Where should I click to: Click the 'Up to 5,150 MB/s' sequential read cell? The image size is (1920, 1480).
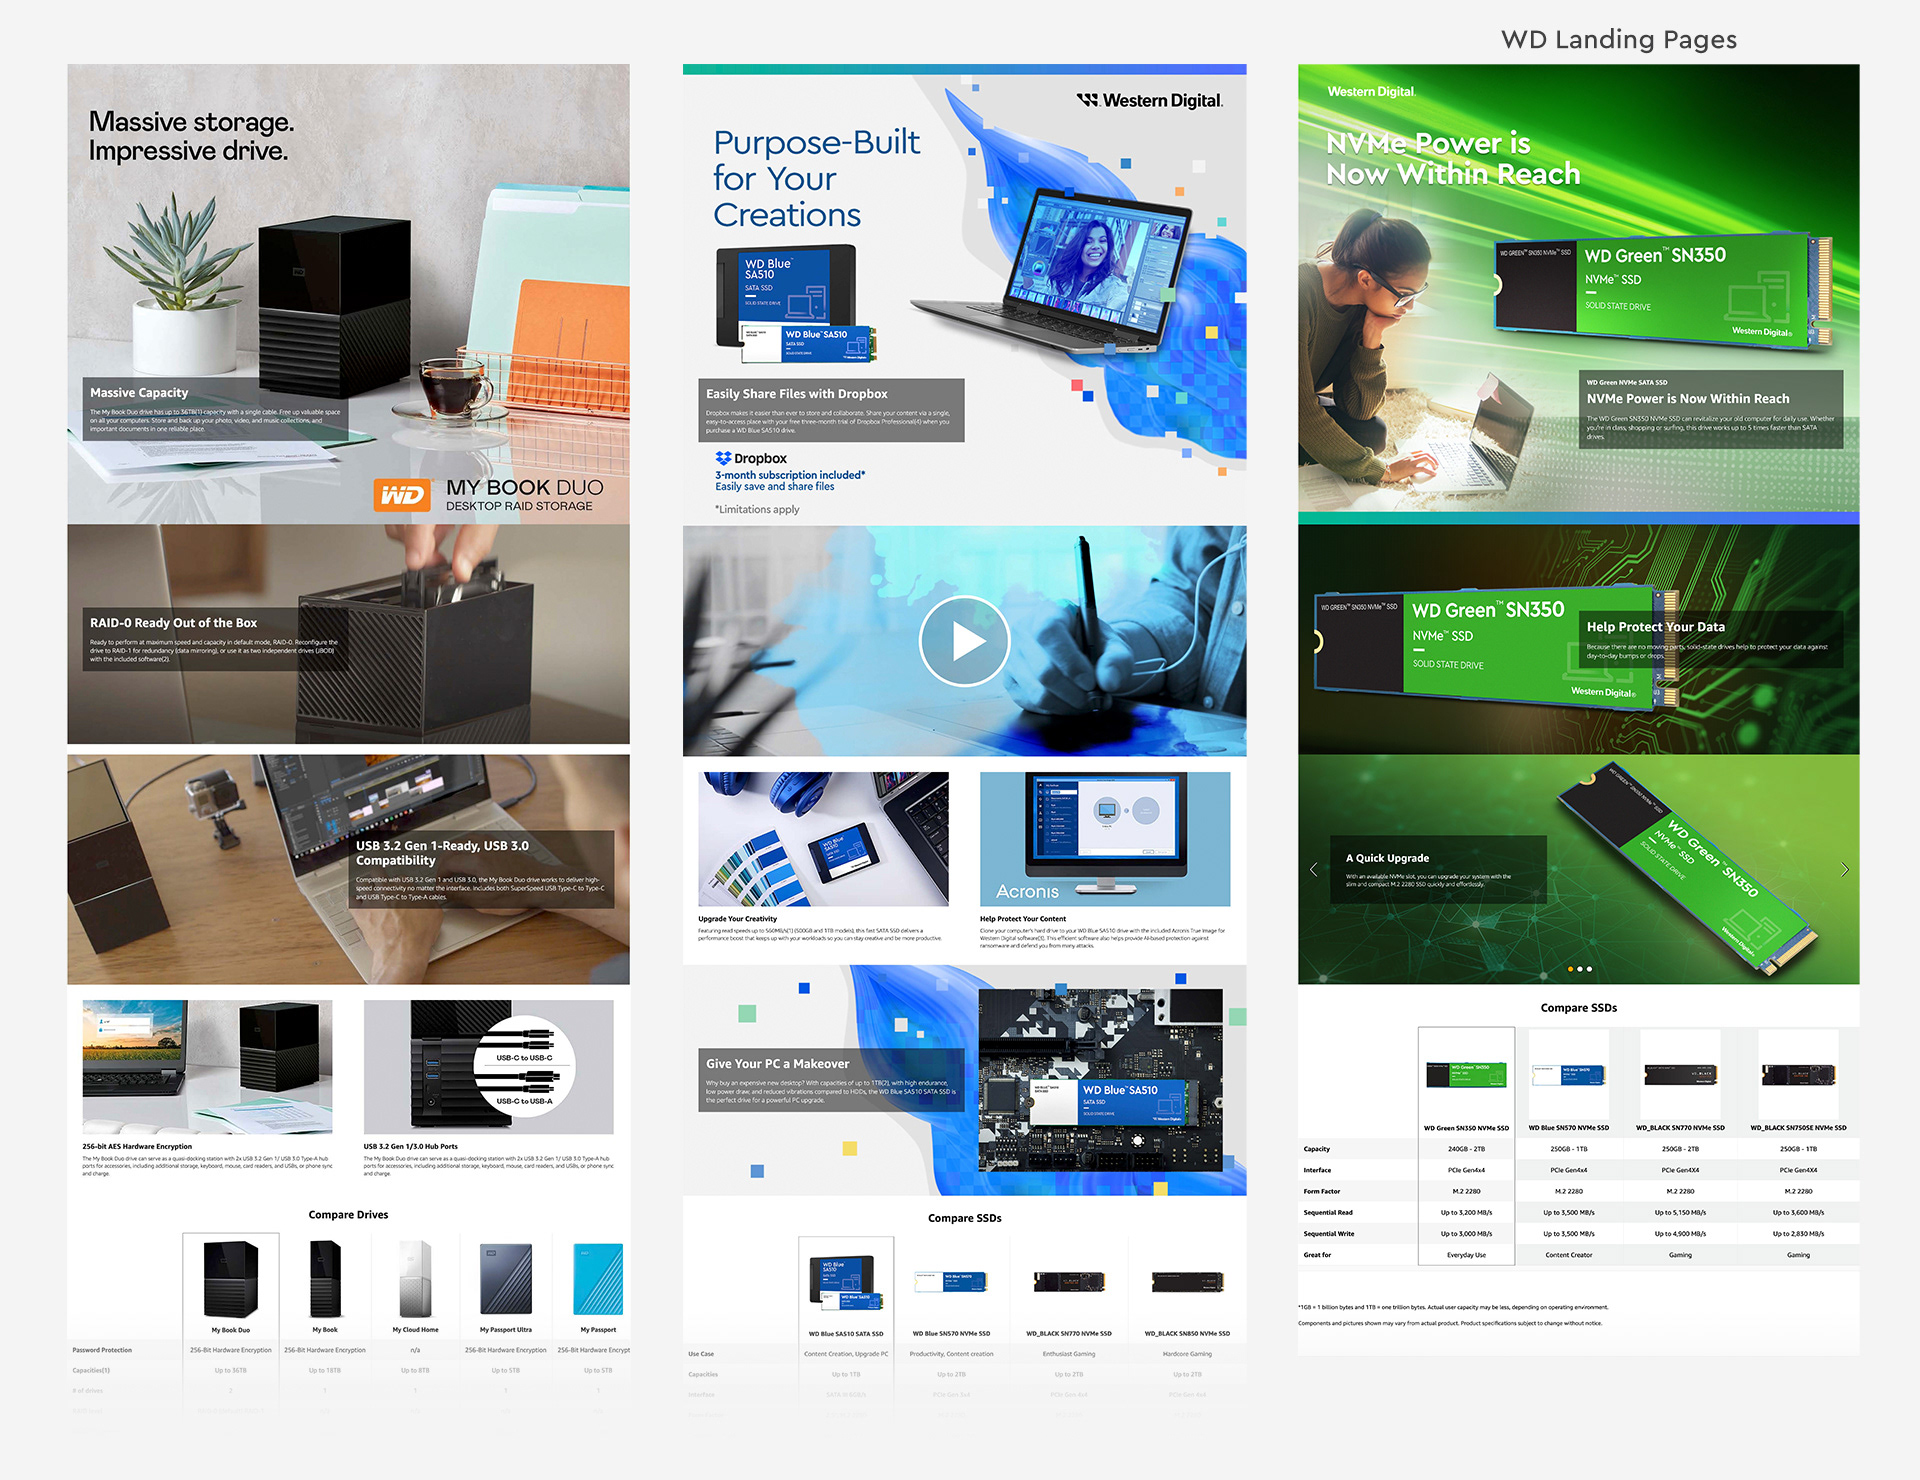coord(1680,1212)
